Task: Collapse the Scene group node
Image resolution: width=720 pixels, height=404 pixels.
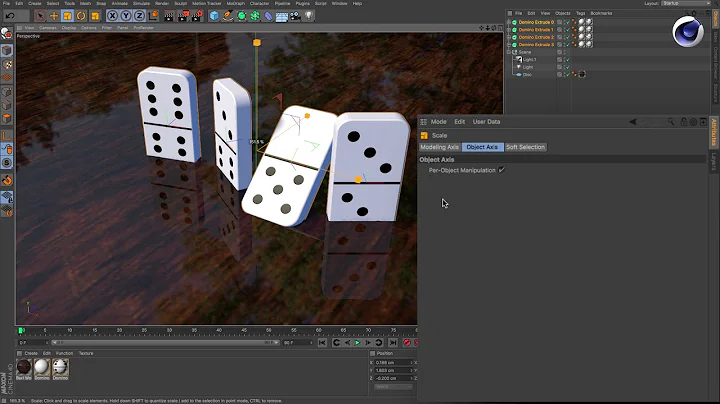Action: coord(509,52)
